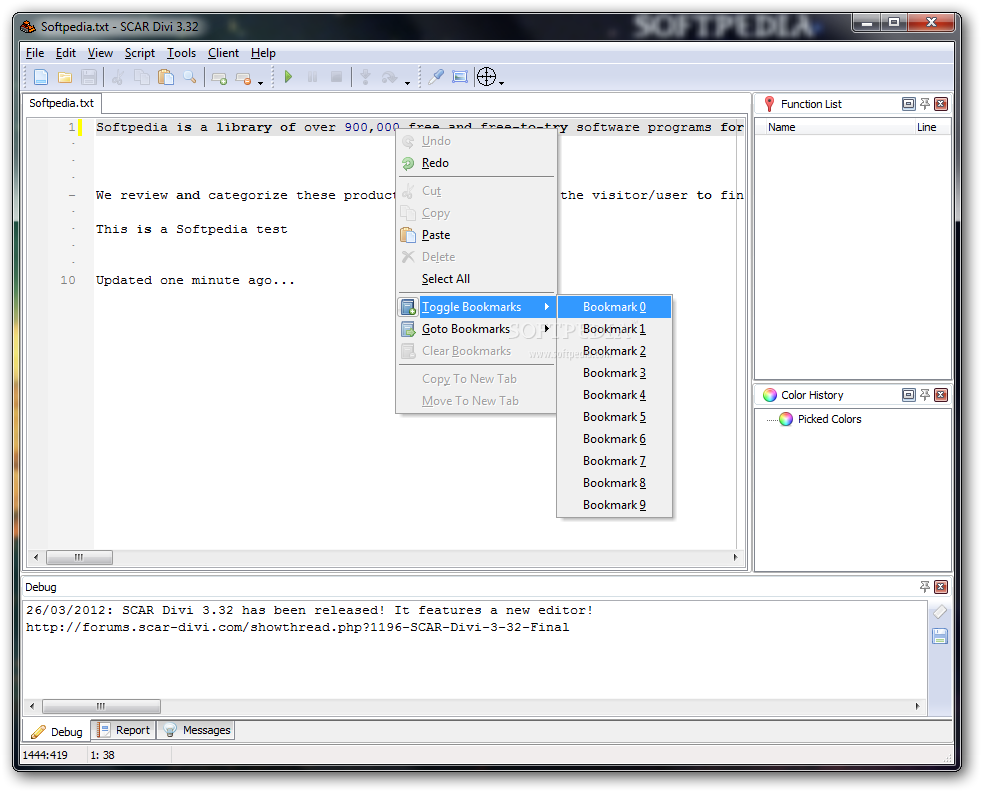Select the color picker eyedropper tool

tap(435, 77)
